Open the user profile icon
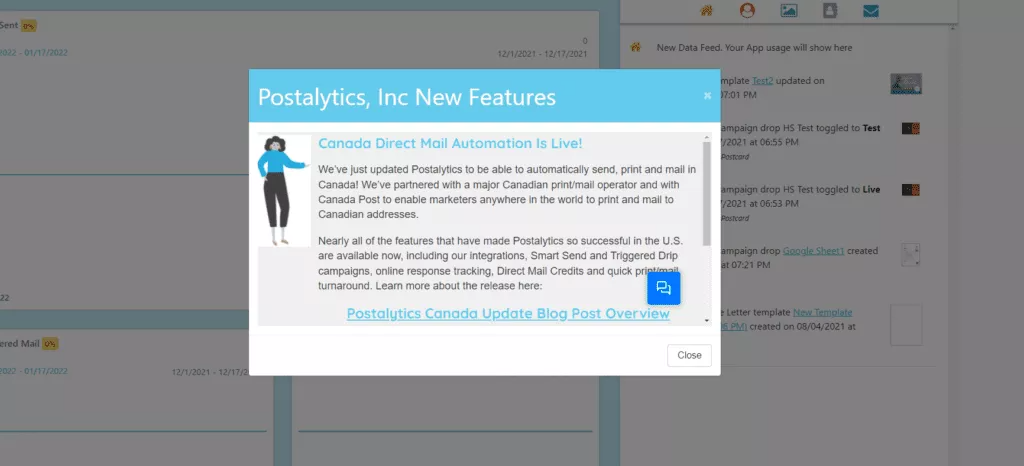The height and width of the screenshot is (466, 1024). pyautogui.click(x=747, y=10)
